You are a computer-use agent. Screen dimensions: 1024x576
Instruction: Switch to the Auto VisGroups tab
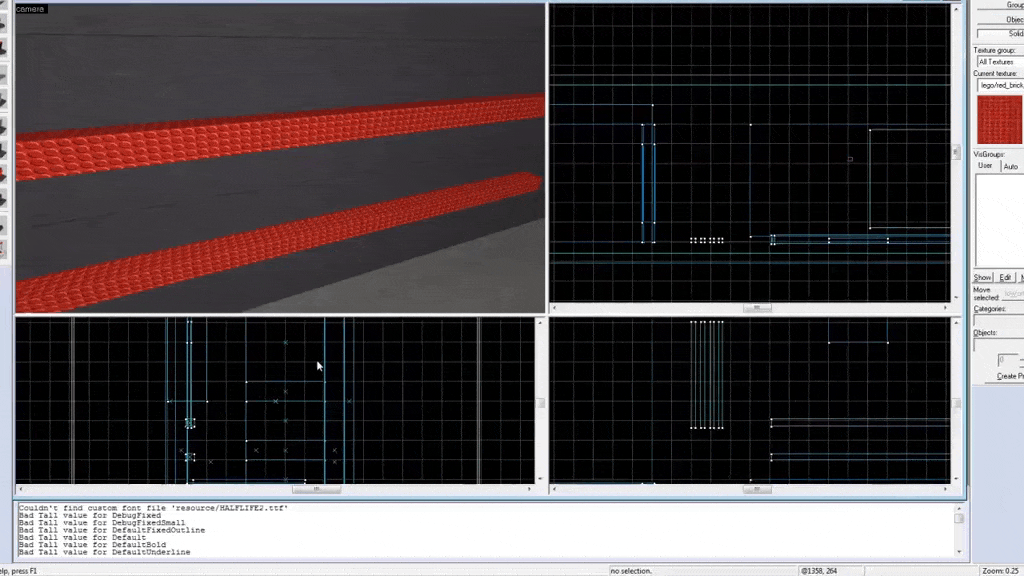click(1010, 166)
